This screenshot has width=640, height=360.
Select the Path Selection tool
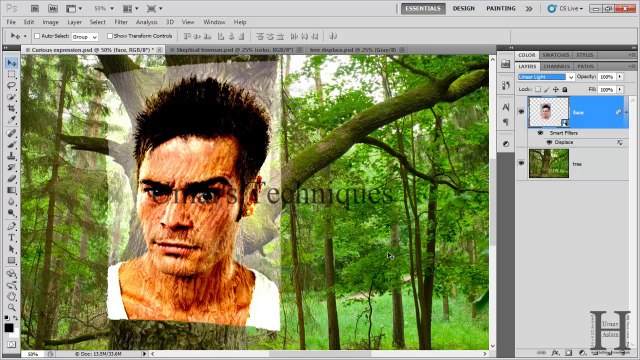click(x=11, y=249)
